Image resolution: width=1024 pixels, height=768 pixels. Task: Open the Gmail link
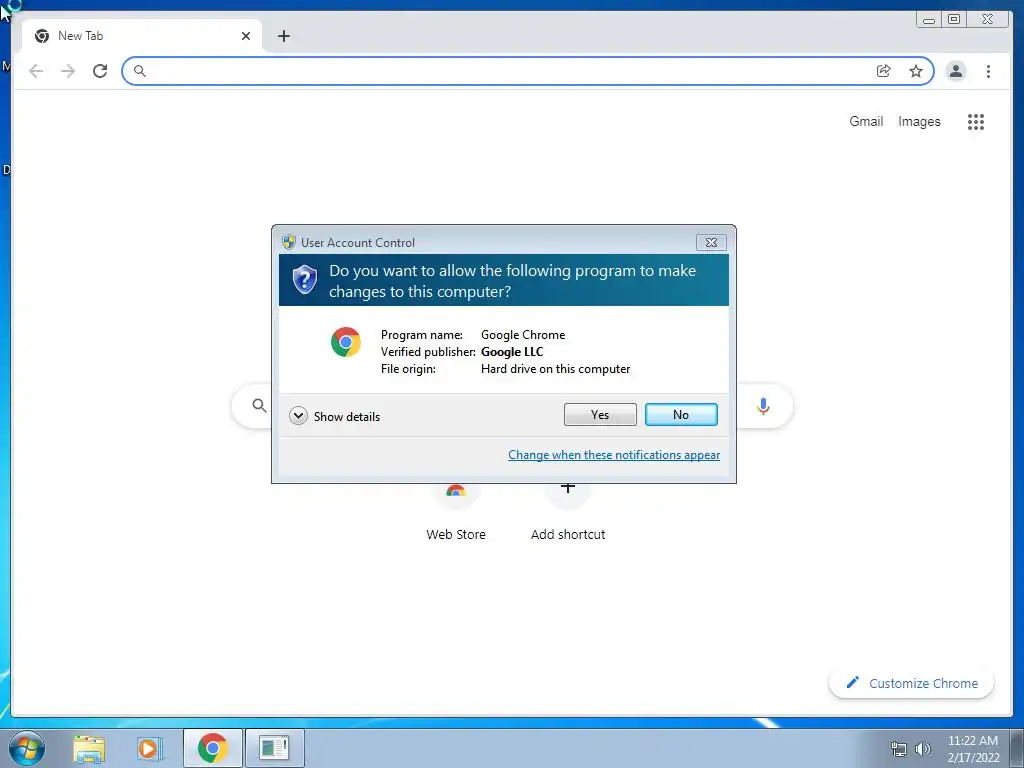866,121
